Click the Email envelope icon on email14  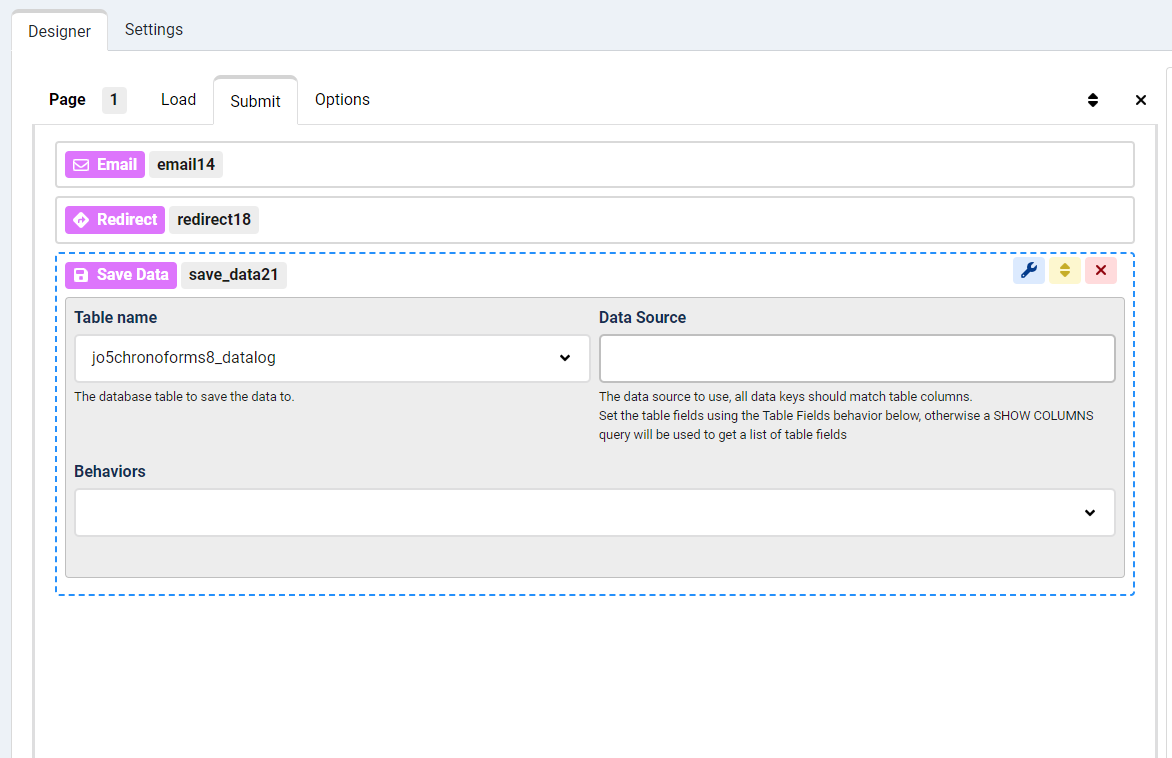80,164
